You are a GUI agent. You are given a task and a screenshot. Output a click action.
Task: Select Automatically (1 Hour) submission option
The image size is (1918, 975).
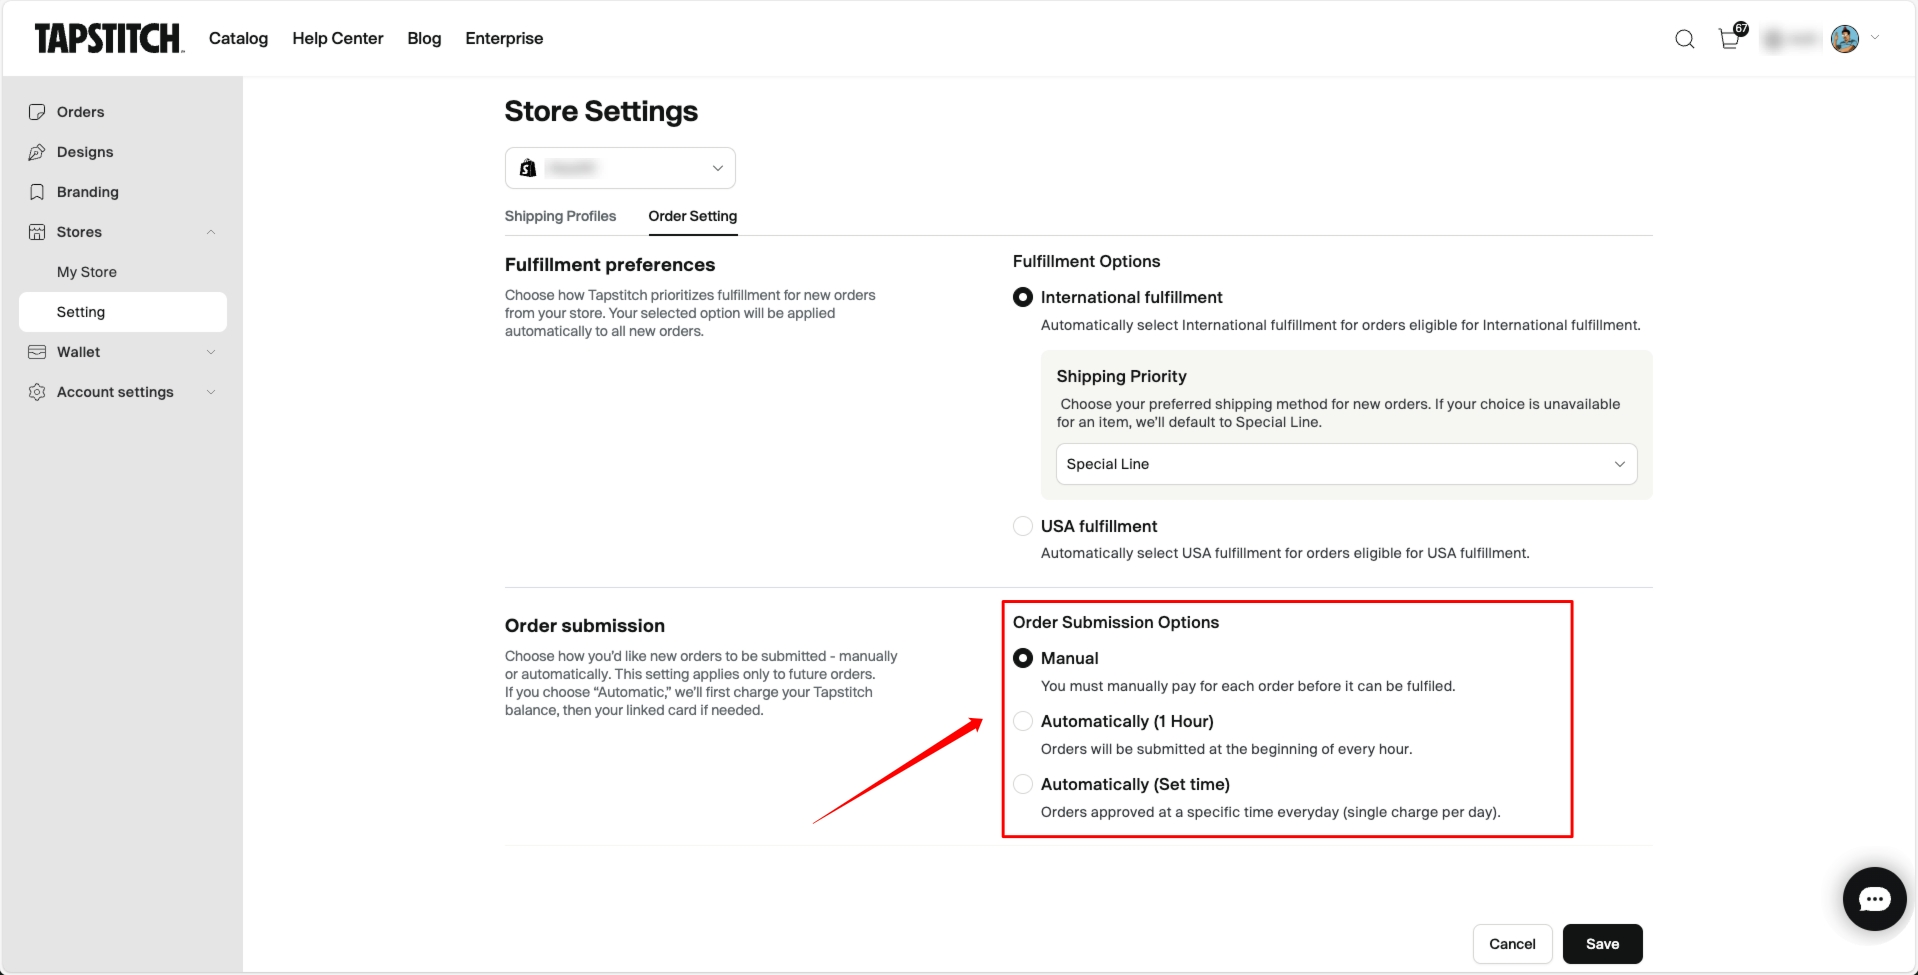(x=1023, y=721)
